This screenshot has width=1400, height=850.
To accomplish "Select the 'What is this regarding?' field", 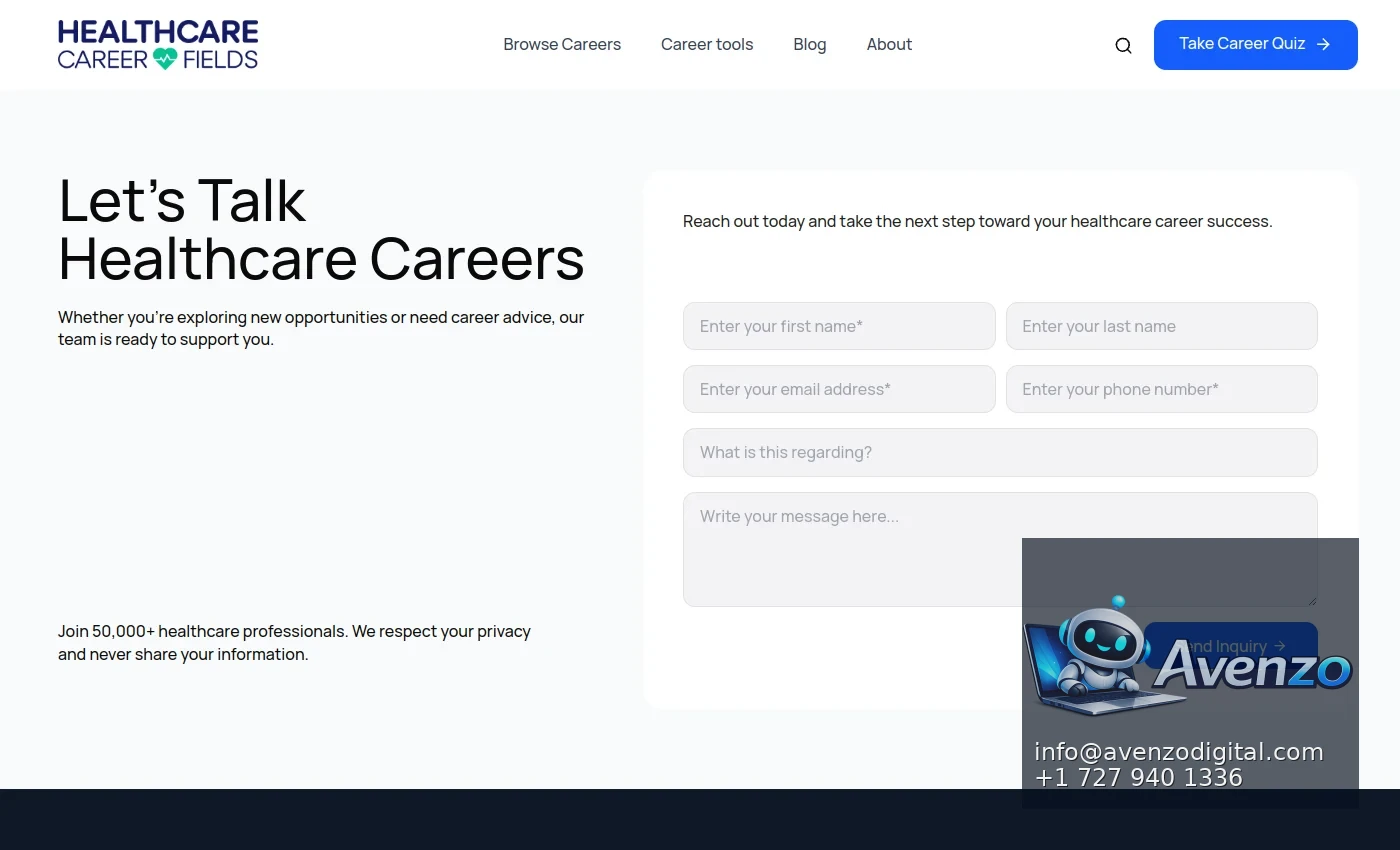I will click(x=1000, y=453).
